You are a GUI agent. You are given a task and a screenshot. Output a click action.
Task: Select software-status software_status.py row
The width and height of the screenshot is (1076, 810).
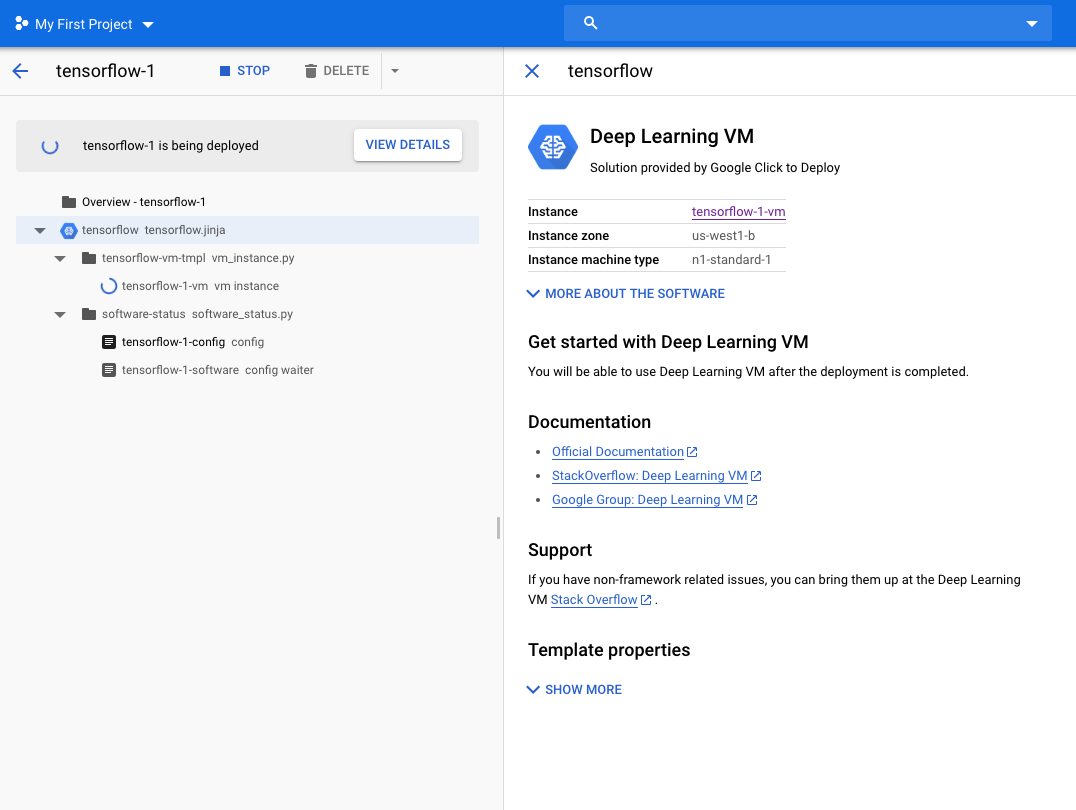[247, 314]
